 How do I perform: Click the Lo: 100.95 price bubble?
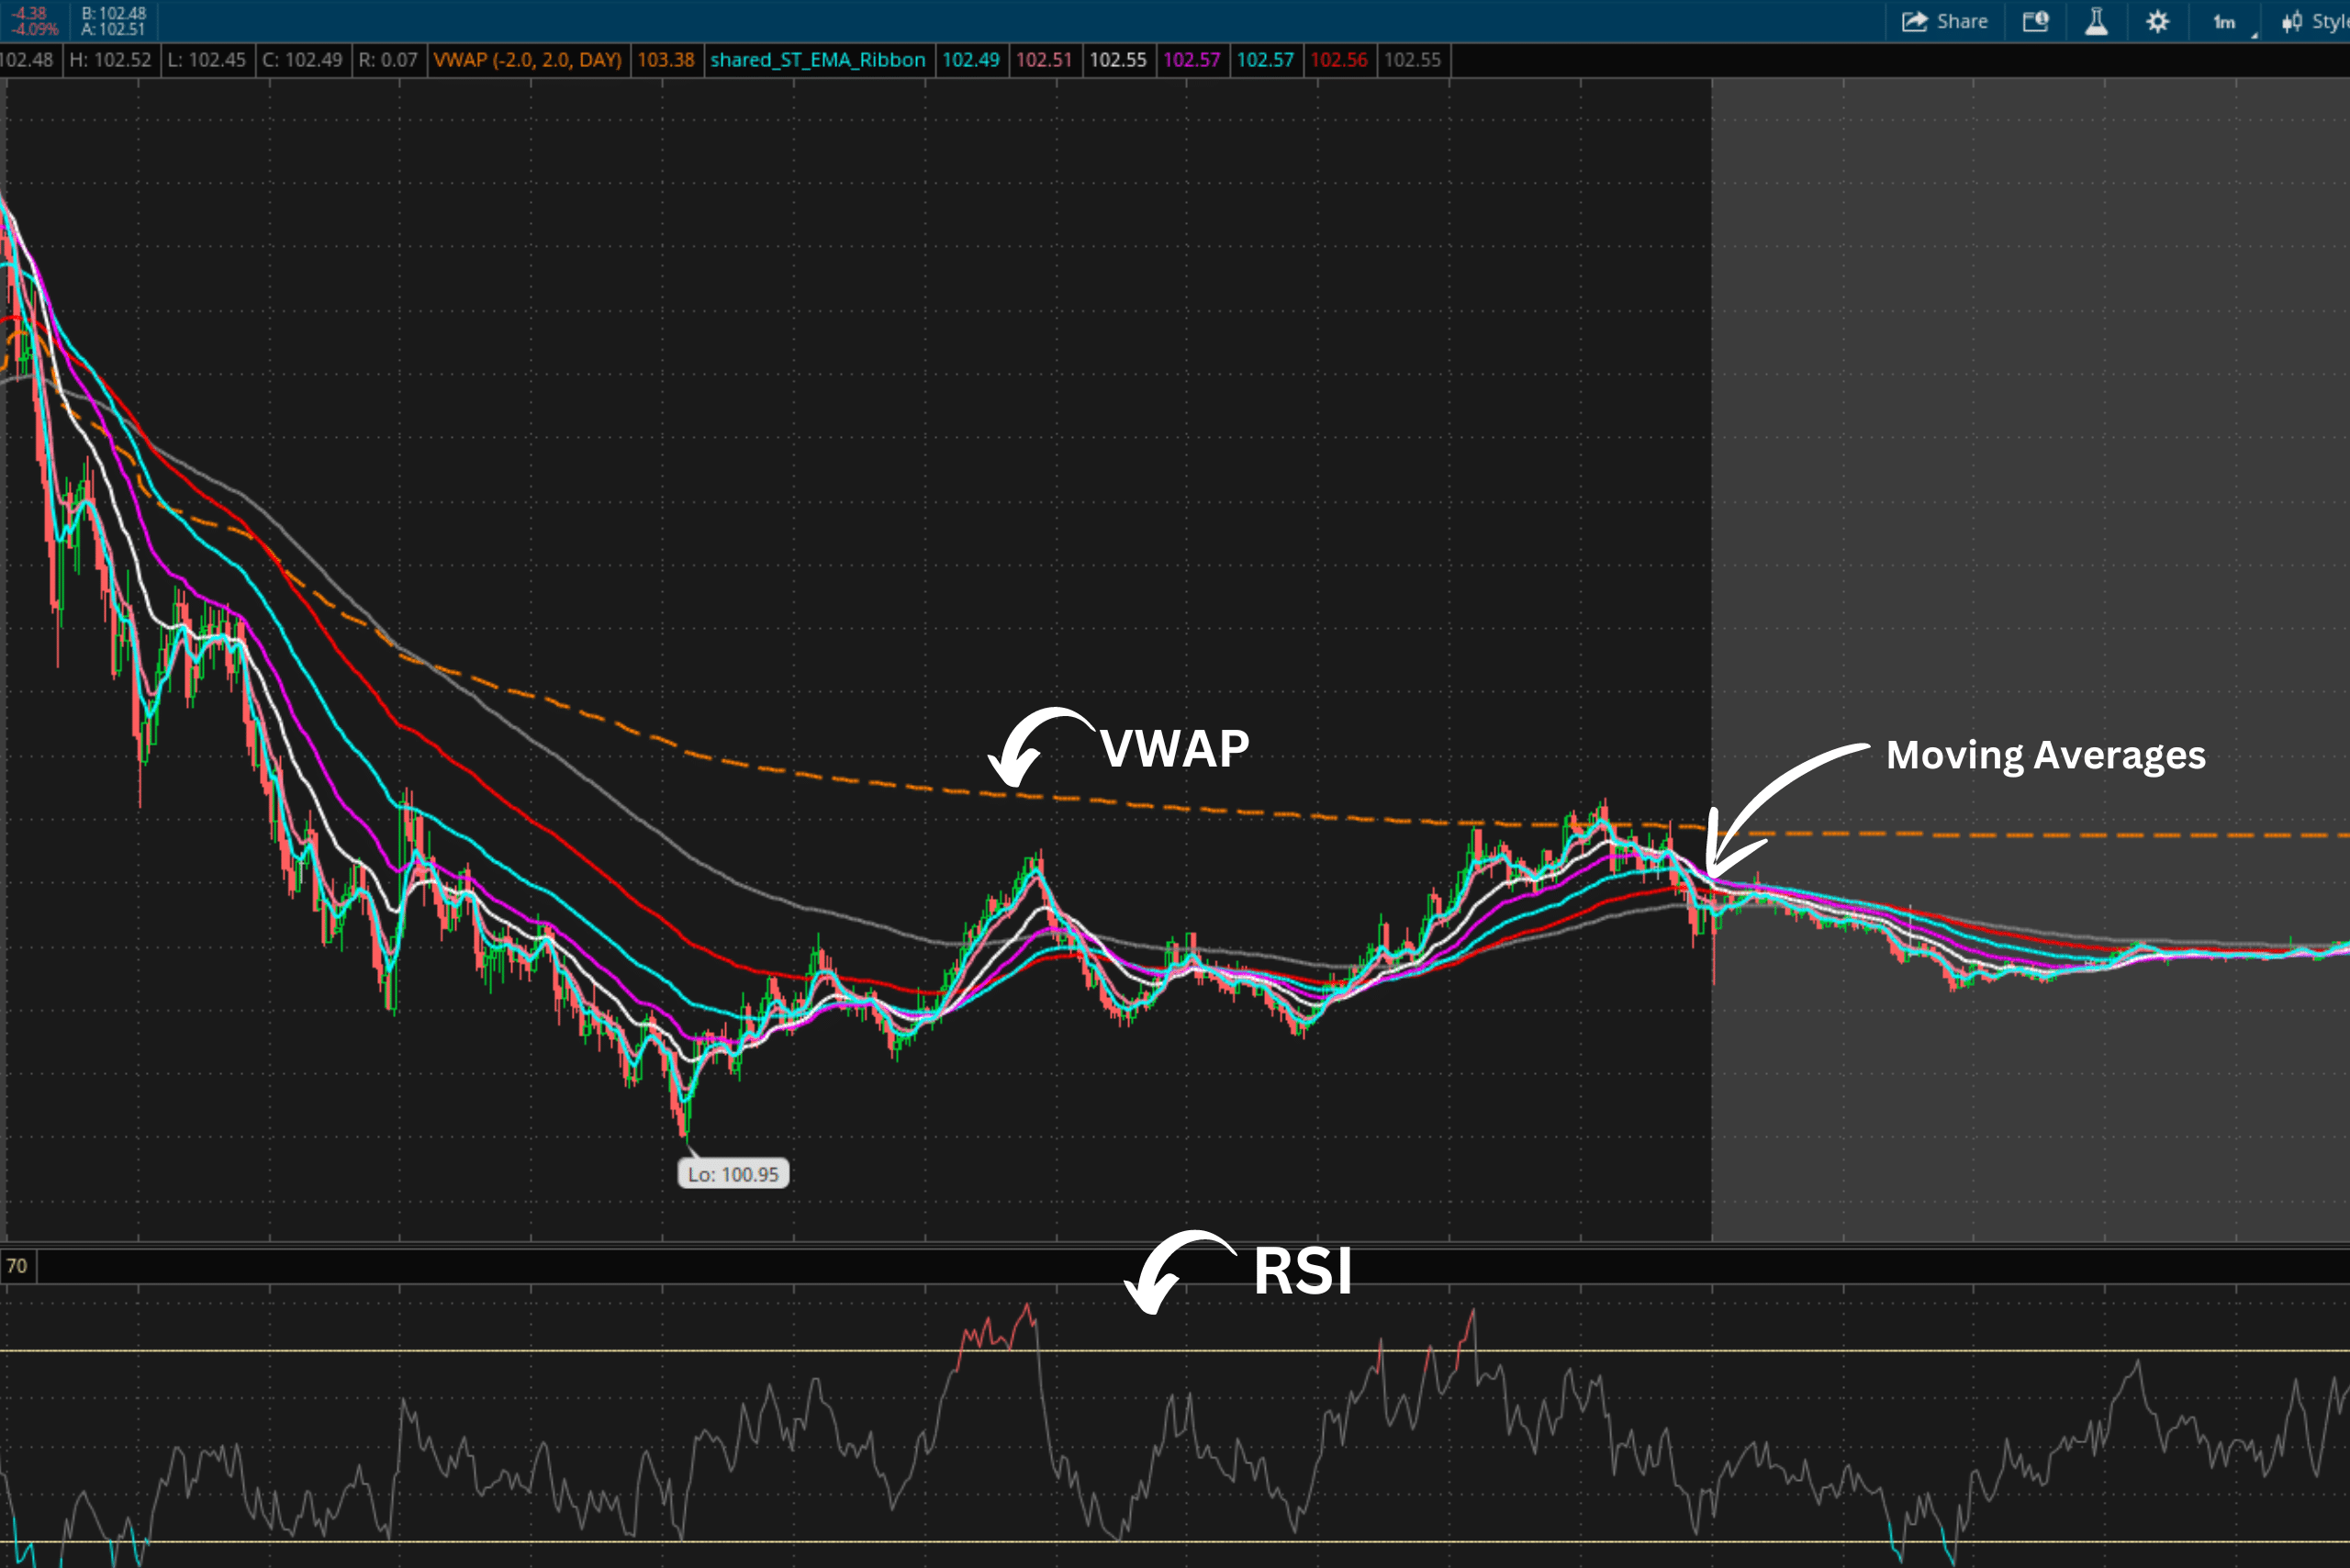click(x=733, y=1174)
